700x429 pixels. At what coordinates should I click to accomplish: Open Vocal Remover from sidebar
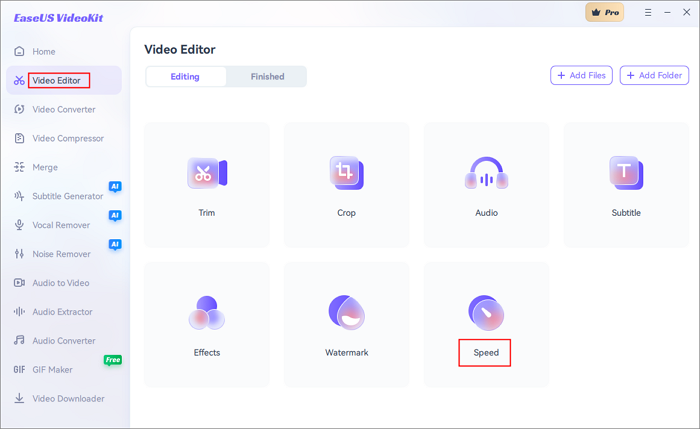coord(61,226)
